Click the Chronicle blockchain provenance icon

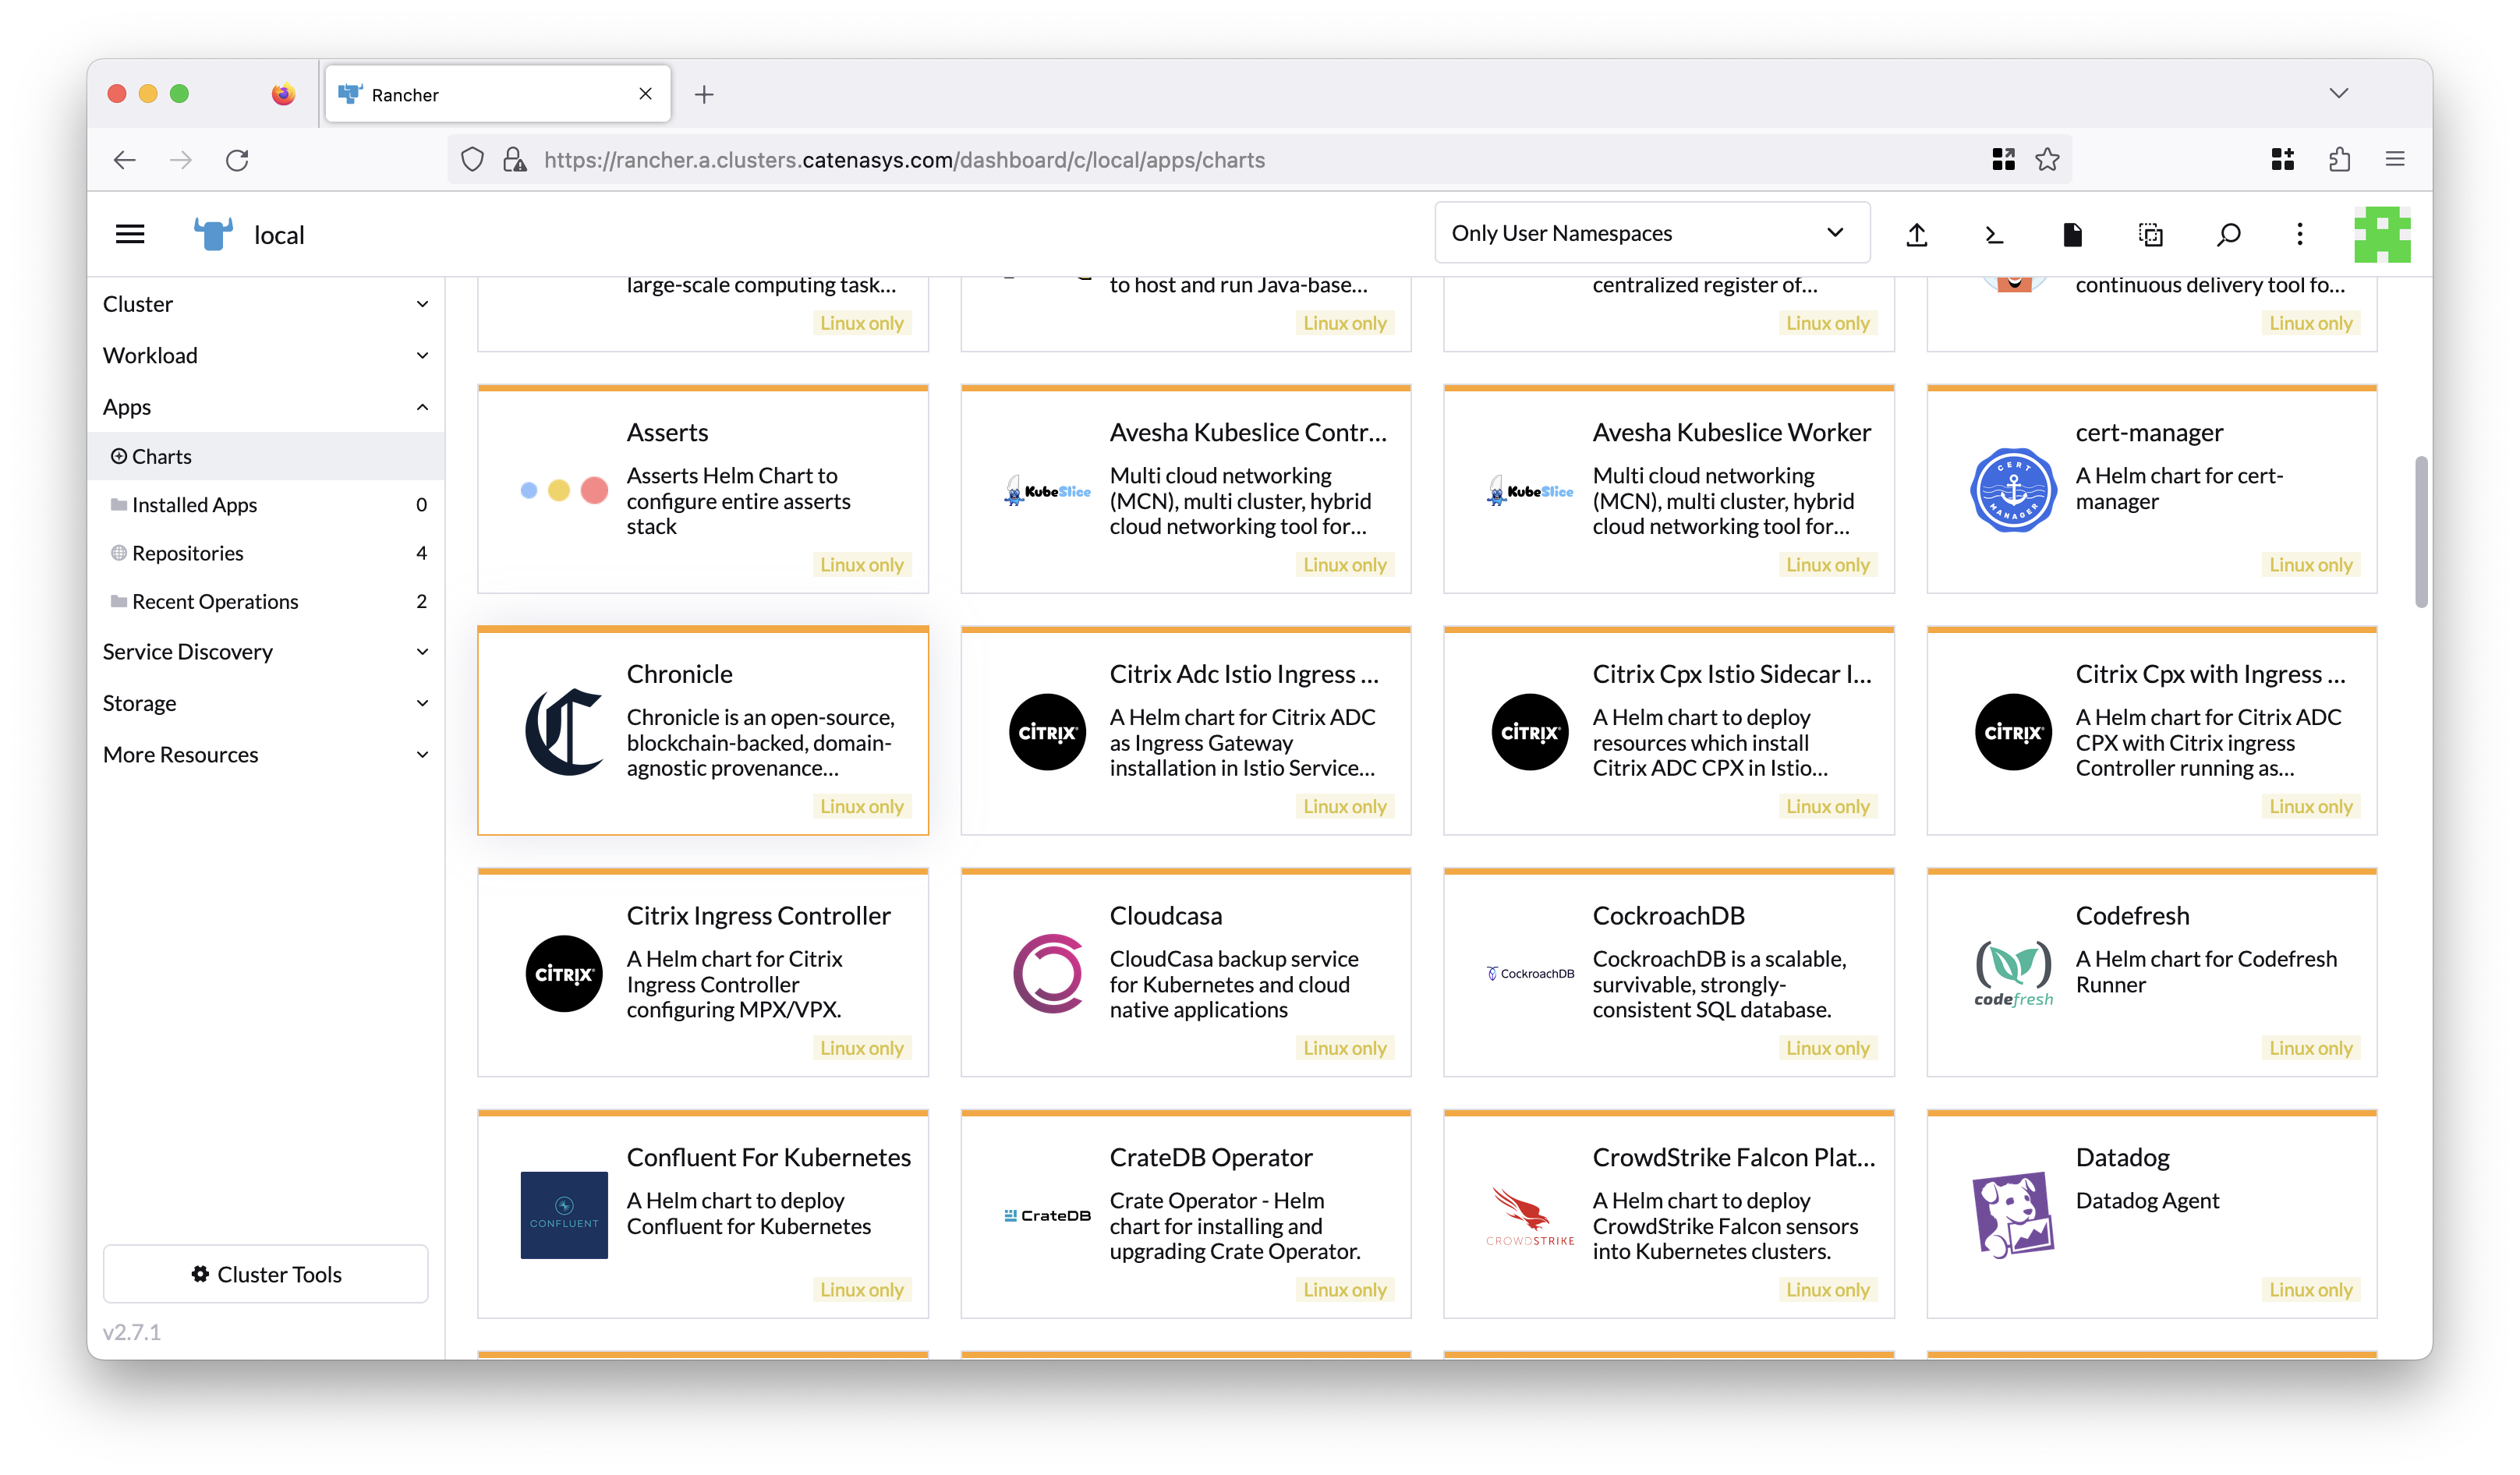point(562,732)
